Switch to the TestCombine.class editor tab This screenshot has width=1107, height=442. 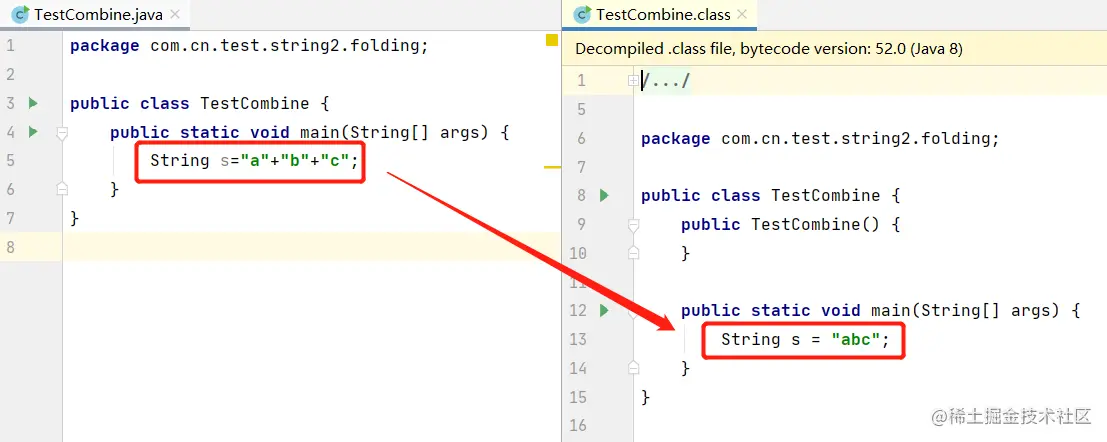coord(659,14)
